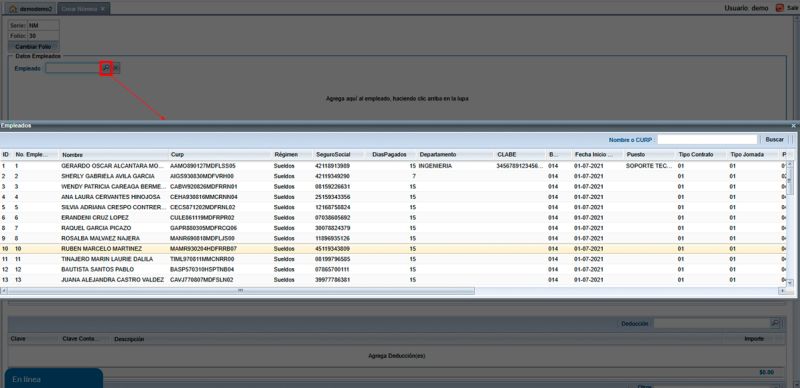Click the clear employee icon beside the magnifier
This screenshot has height=388, width=800.
116,68
